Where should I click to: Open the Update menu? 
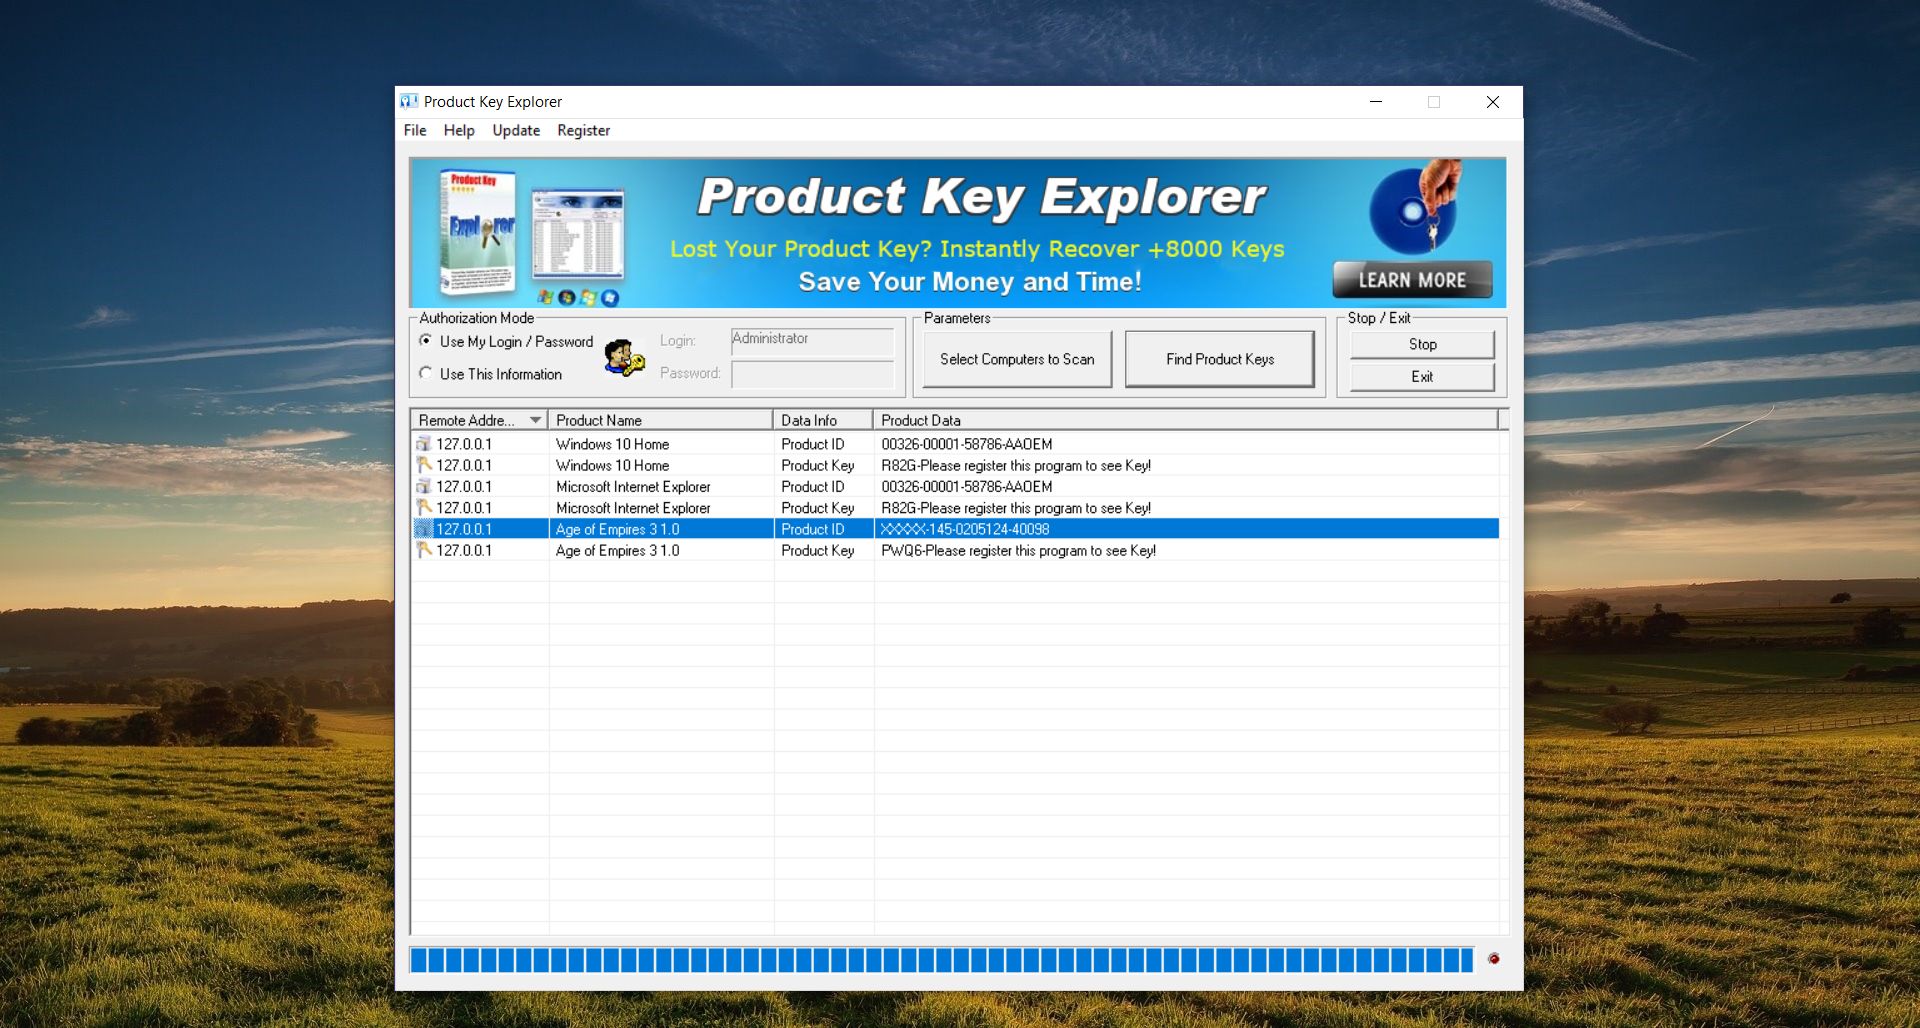(515, 130)
